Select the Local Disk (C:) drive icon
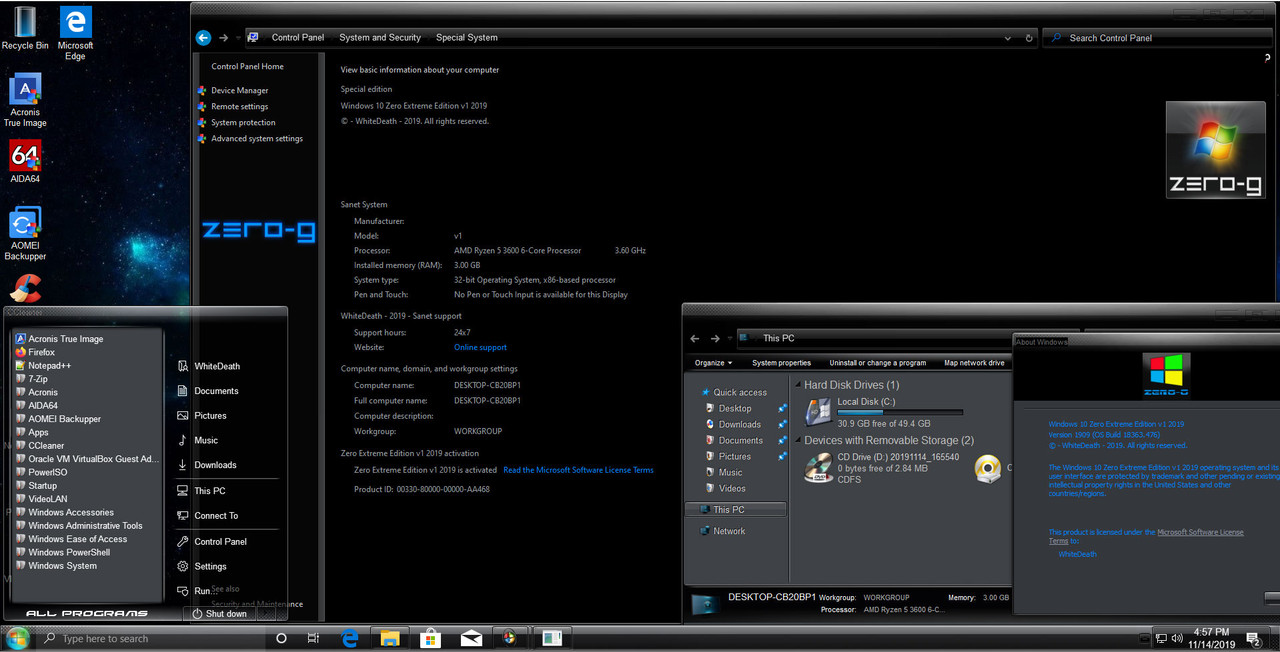Image resolution: width=1280 pixels, height=652 pixels. coord(819,412)
